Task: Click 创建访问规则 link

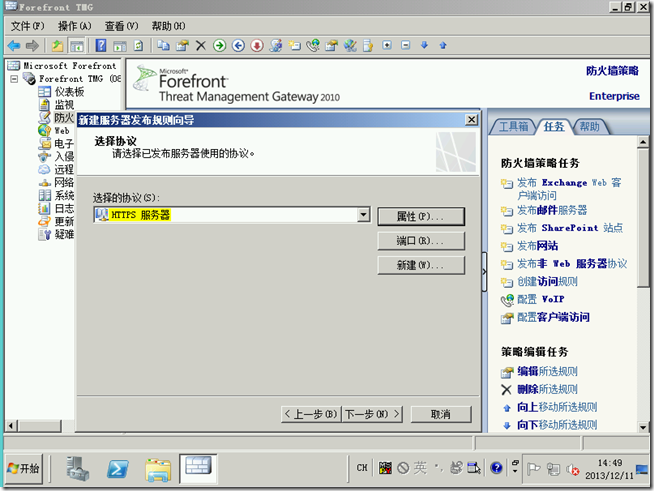Action: point(547,282)
